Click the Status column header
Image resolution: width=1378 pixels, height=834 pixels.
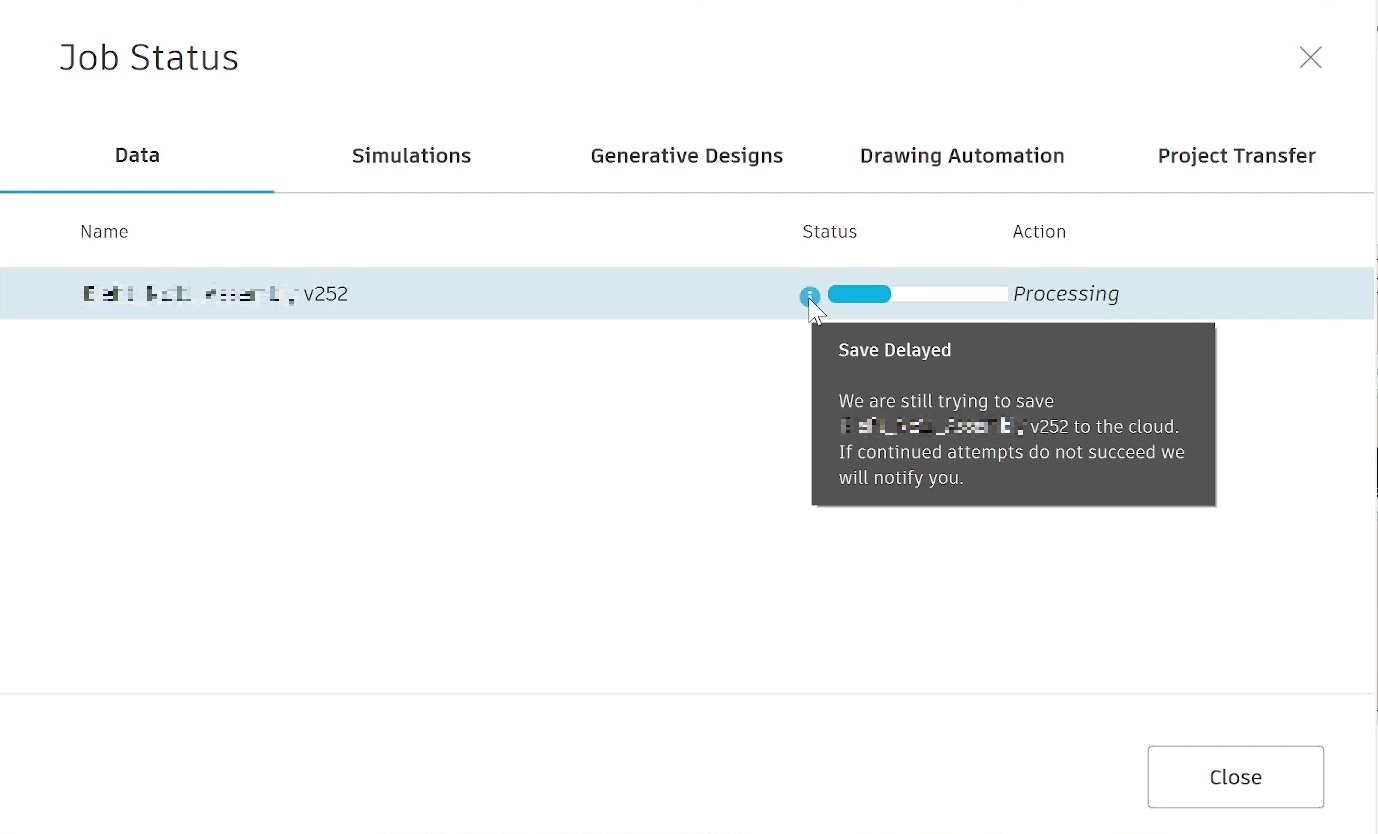point(829,232)
